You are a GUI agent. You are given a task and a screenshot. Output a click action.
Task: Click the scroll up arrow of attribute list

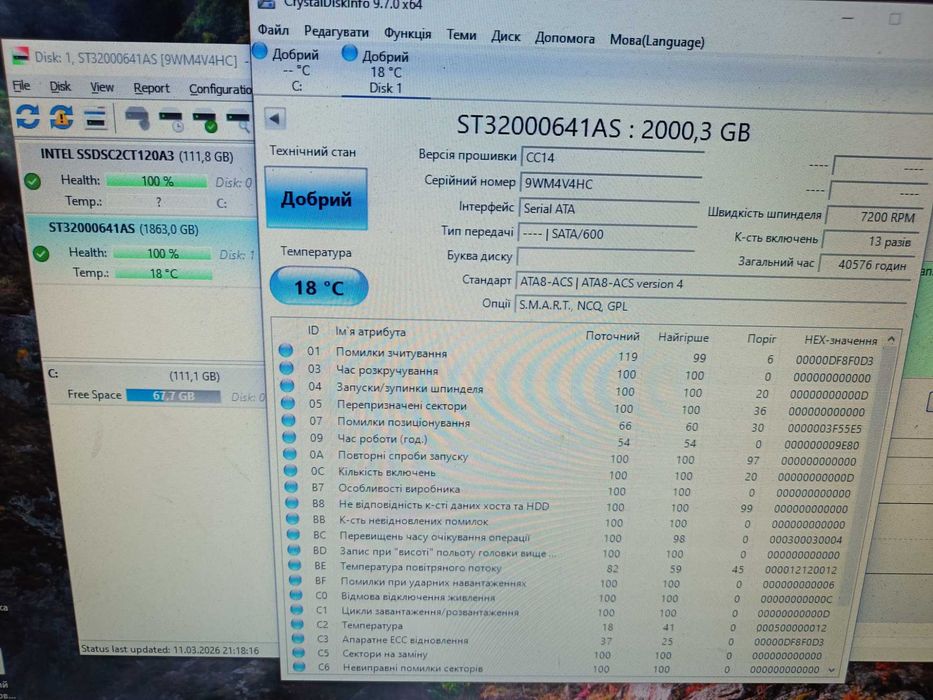pos(891,339)
